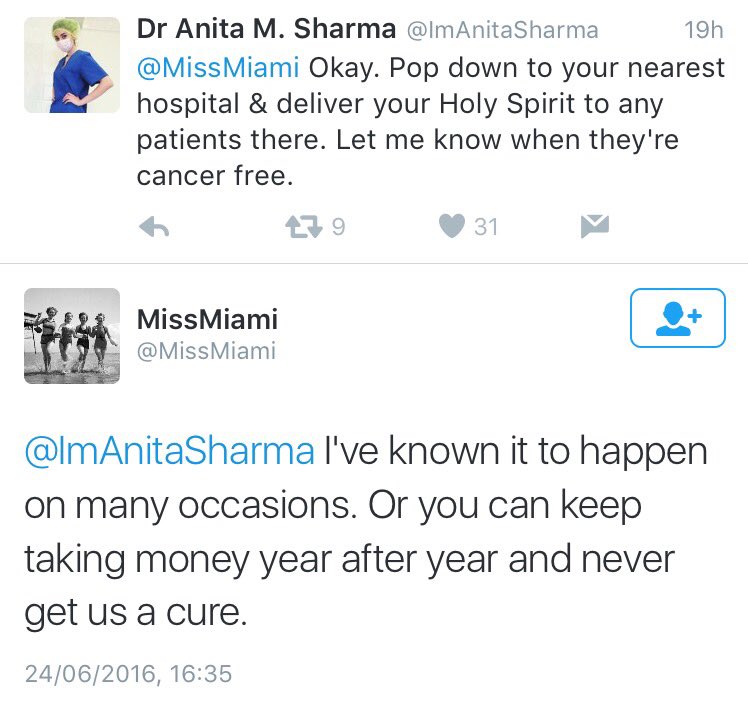
Task: Tap the blue @ImAnitaSharma mention in reply
Action: coord(168,452)
